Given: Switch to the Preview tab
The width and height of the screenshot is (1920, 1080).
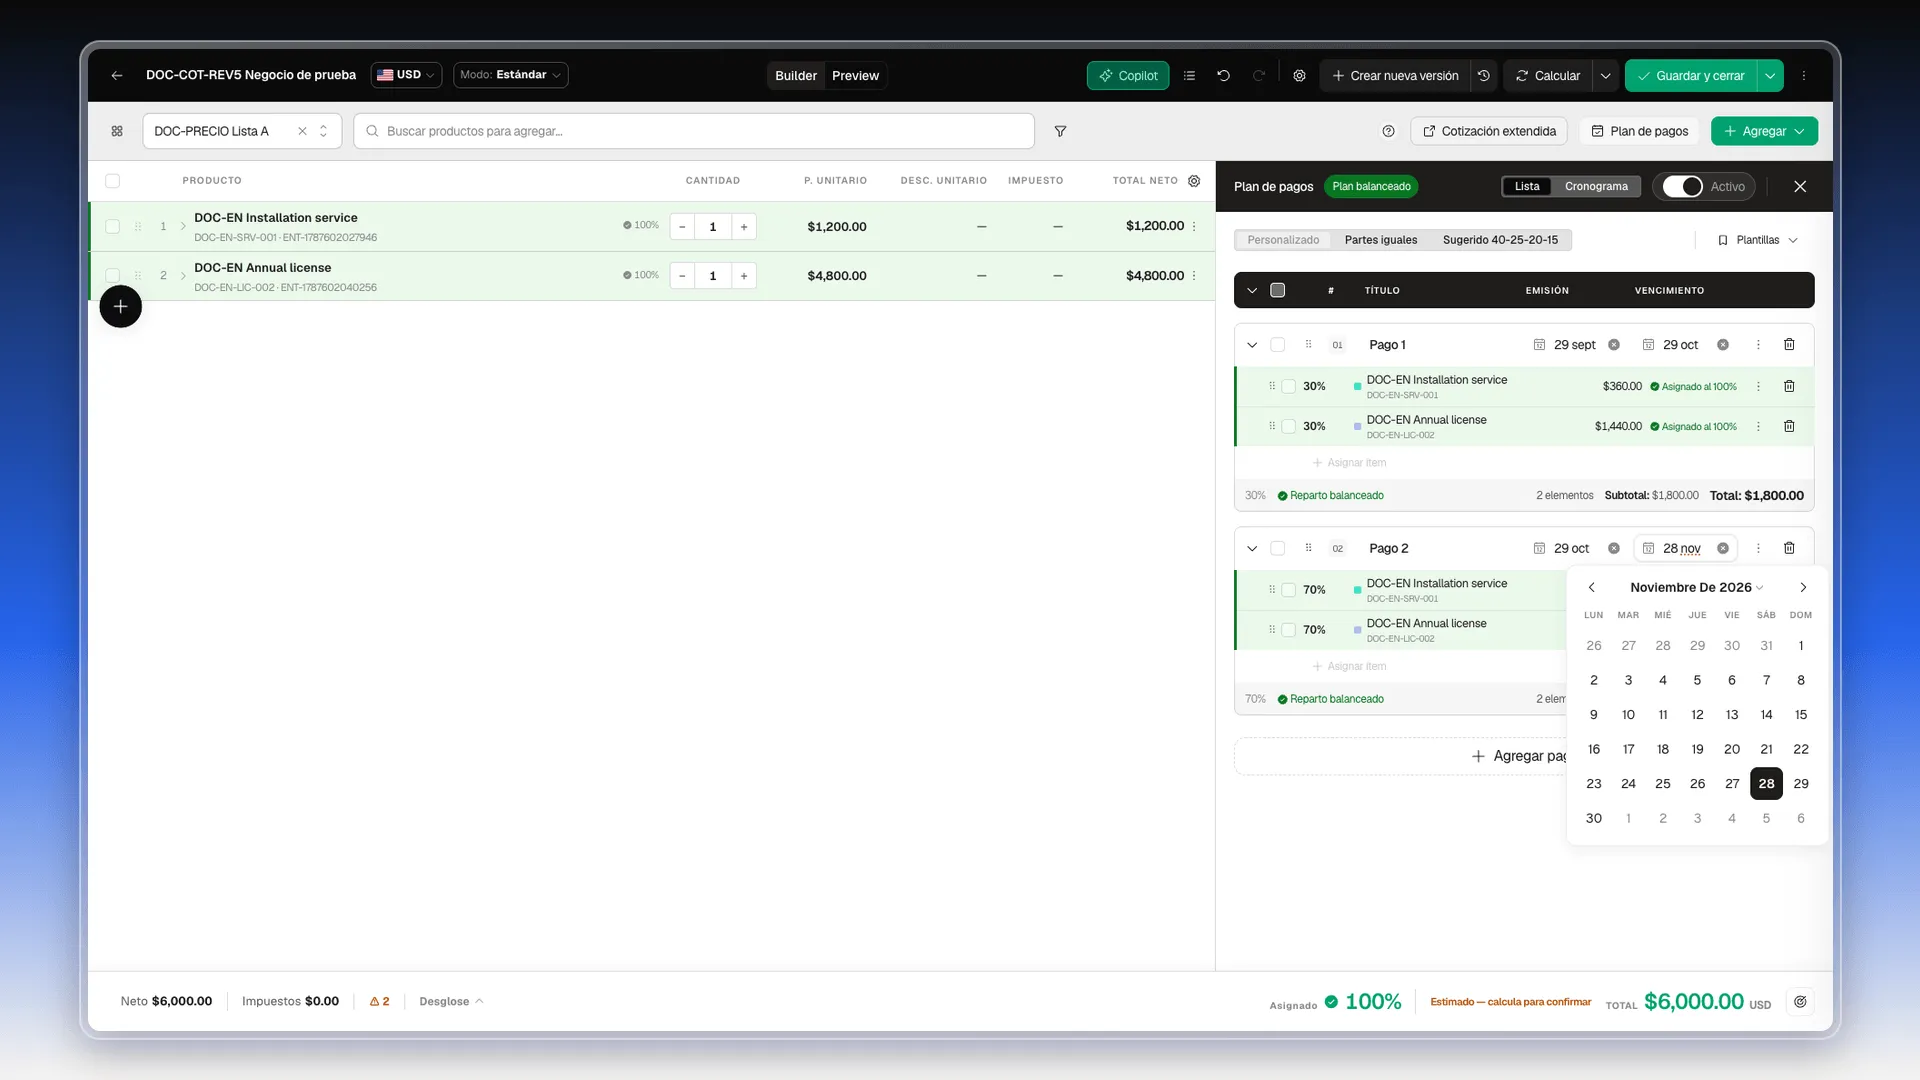Looking at the screenshot, I should [x=855, y=76].
